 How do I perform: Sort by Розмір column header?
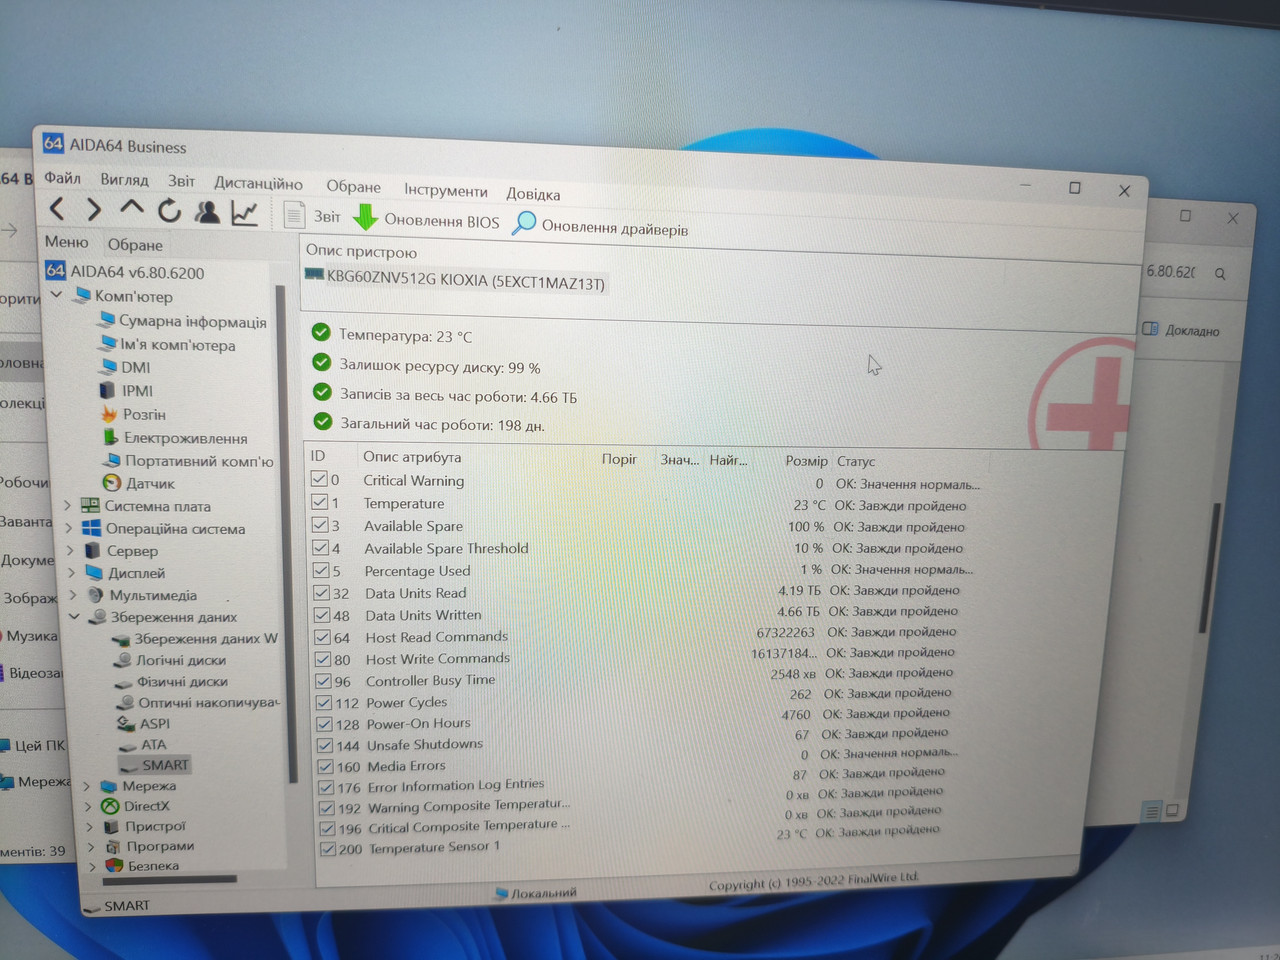coord(806,461)
